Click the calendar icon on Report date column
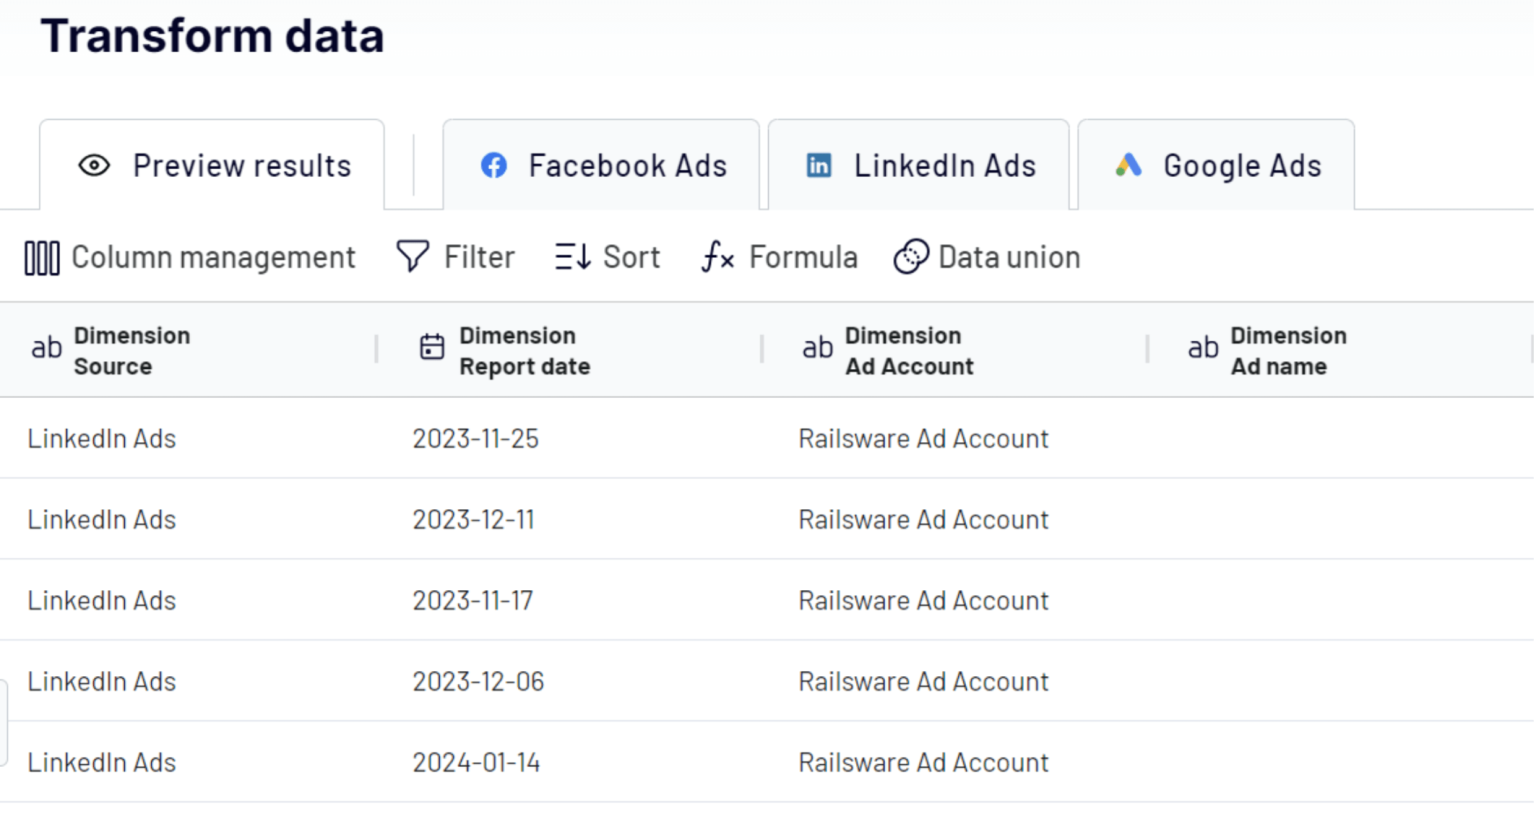The width and height of the screenshot is (1536, 819). click(x=430, y=347)
